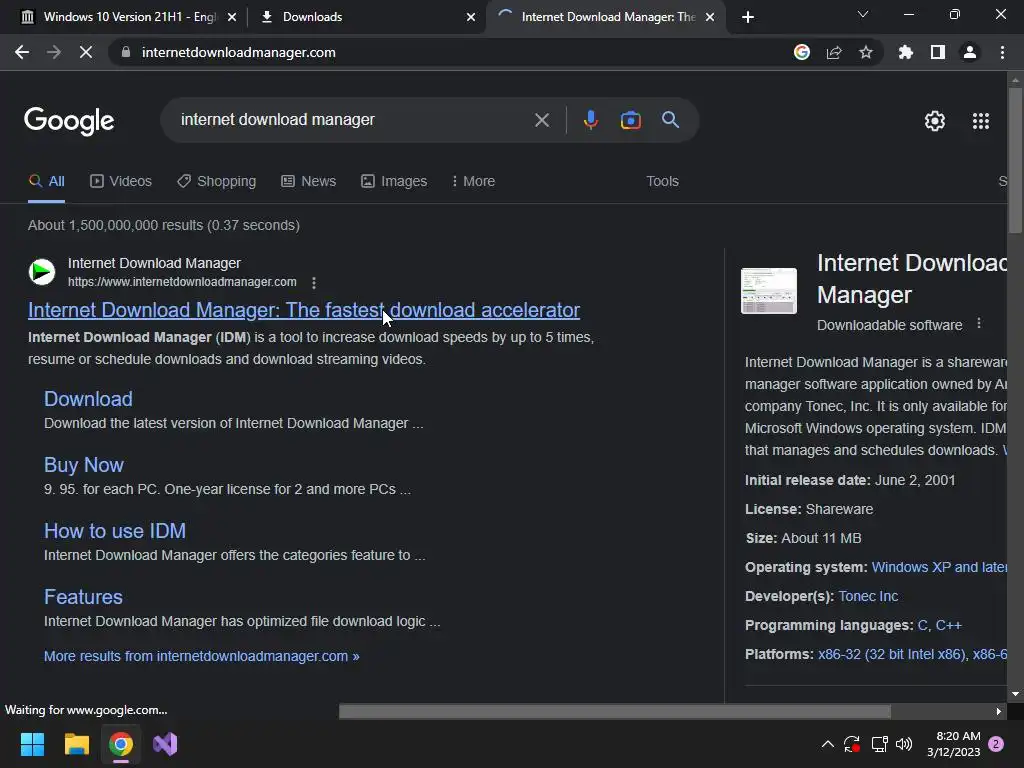Open the Google account icon in address bar

pos(802,52)
